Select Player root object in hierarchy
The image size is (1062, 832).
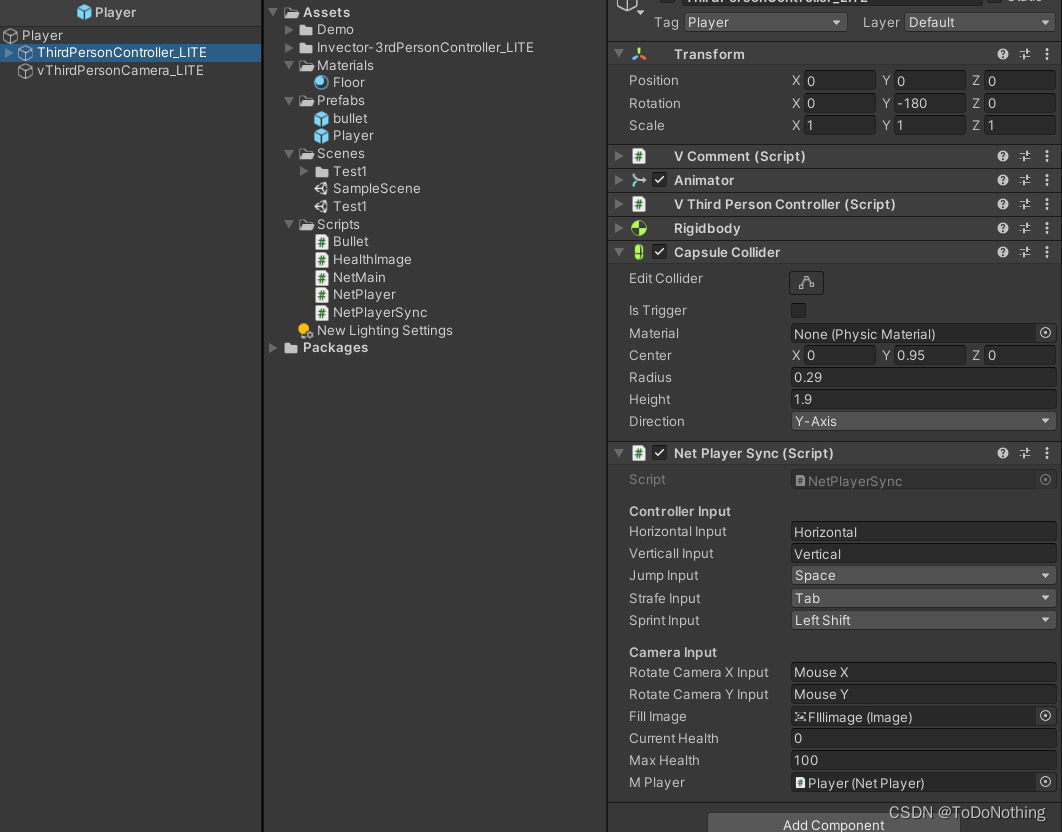33,35
